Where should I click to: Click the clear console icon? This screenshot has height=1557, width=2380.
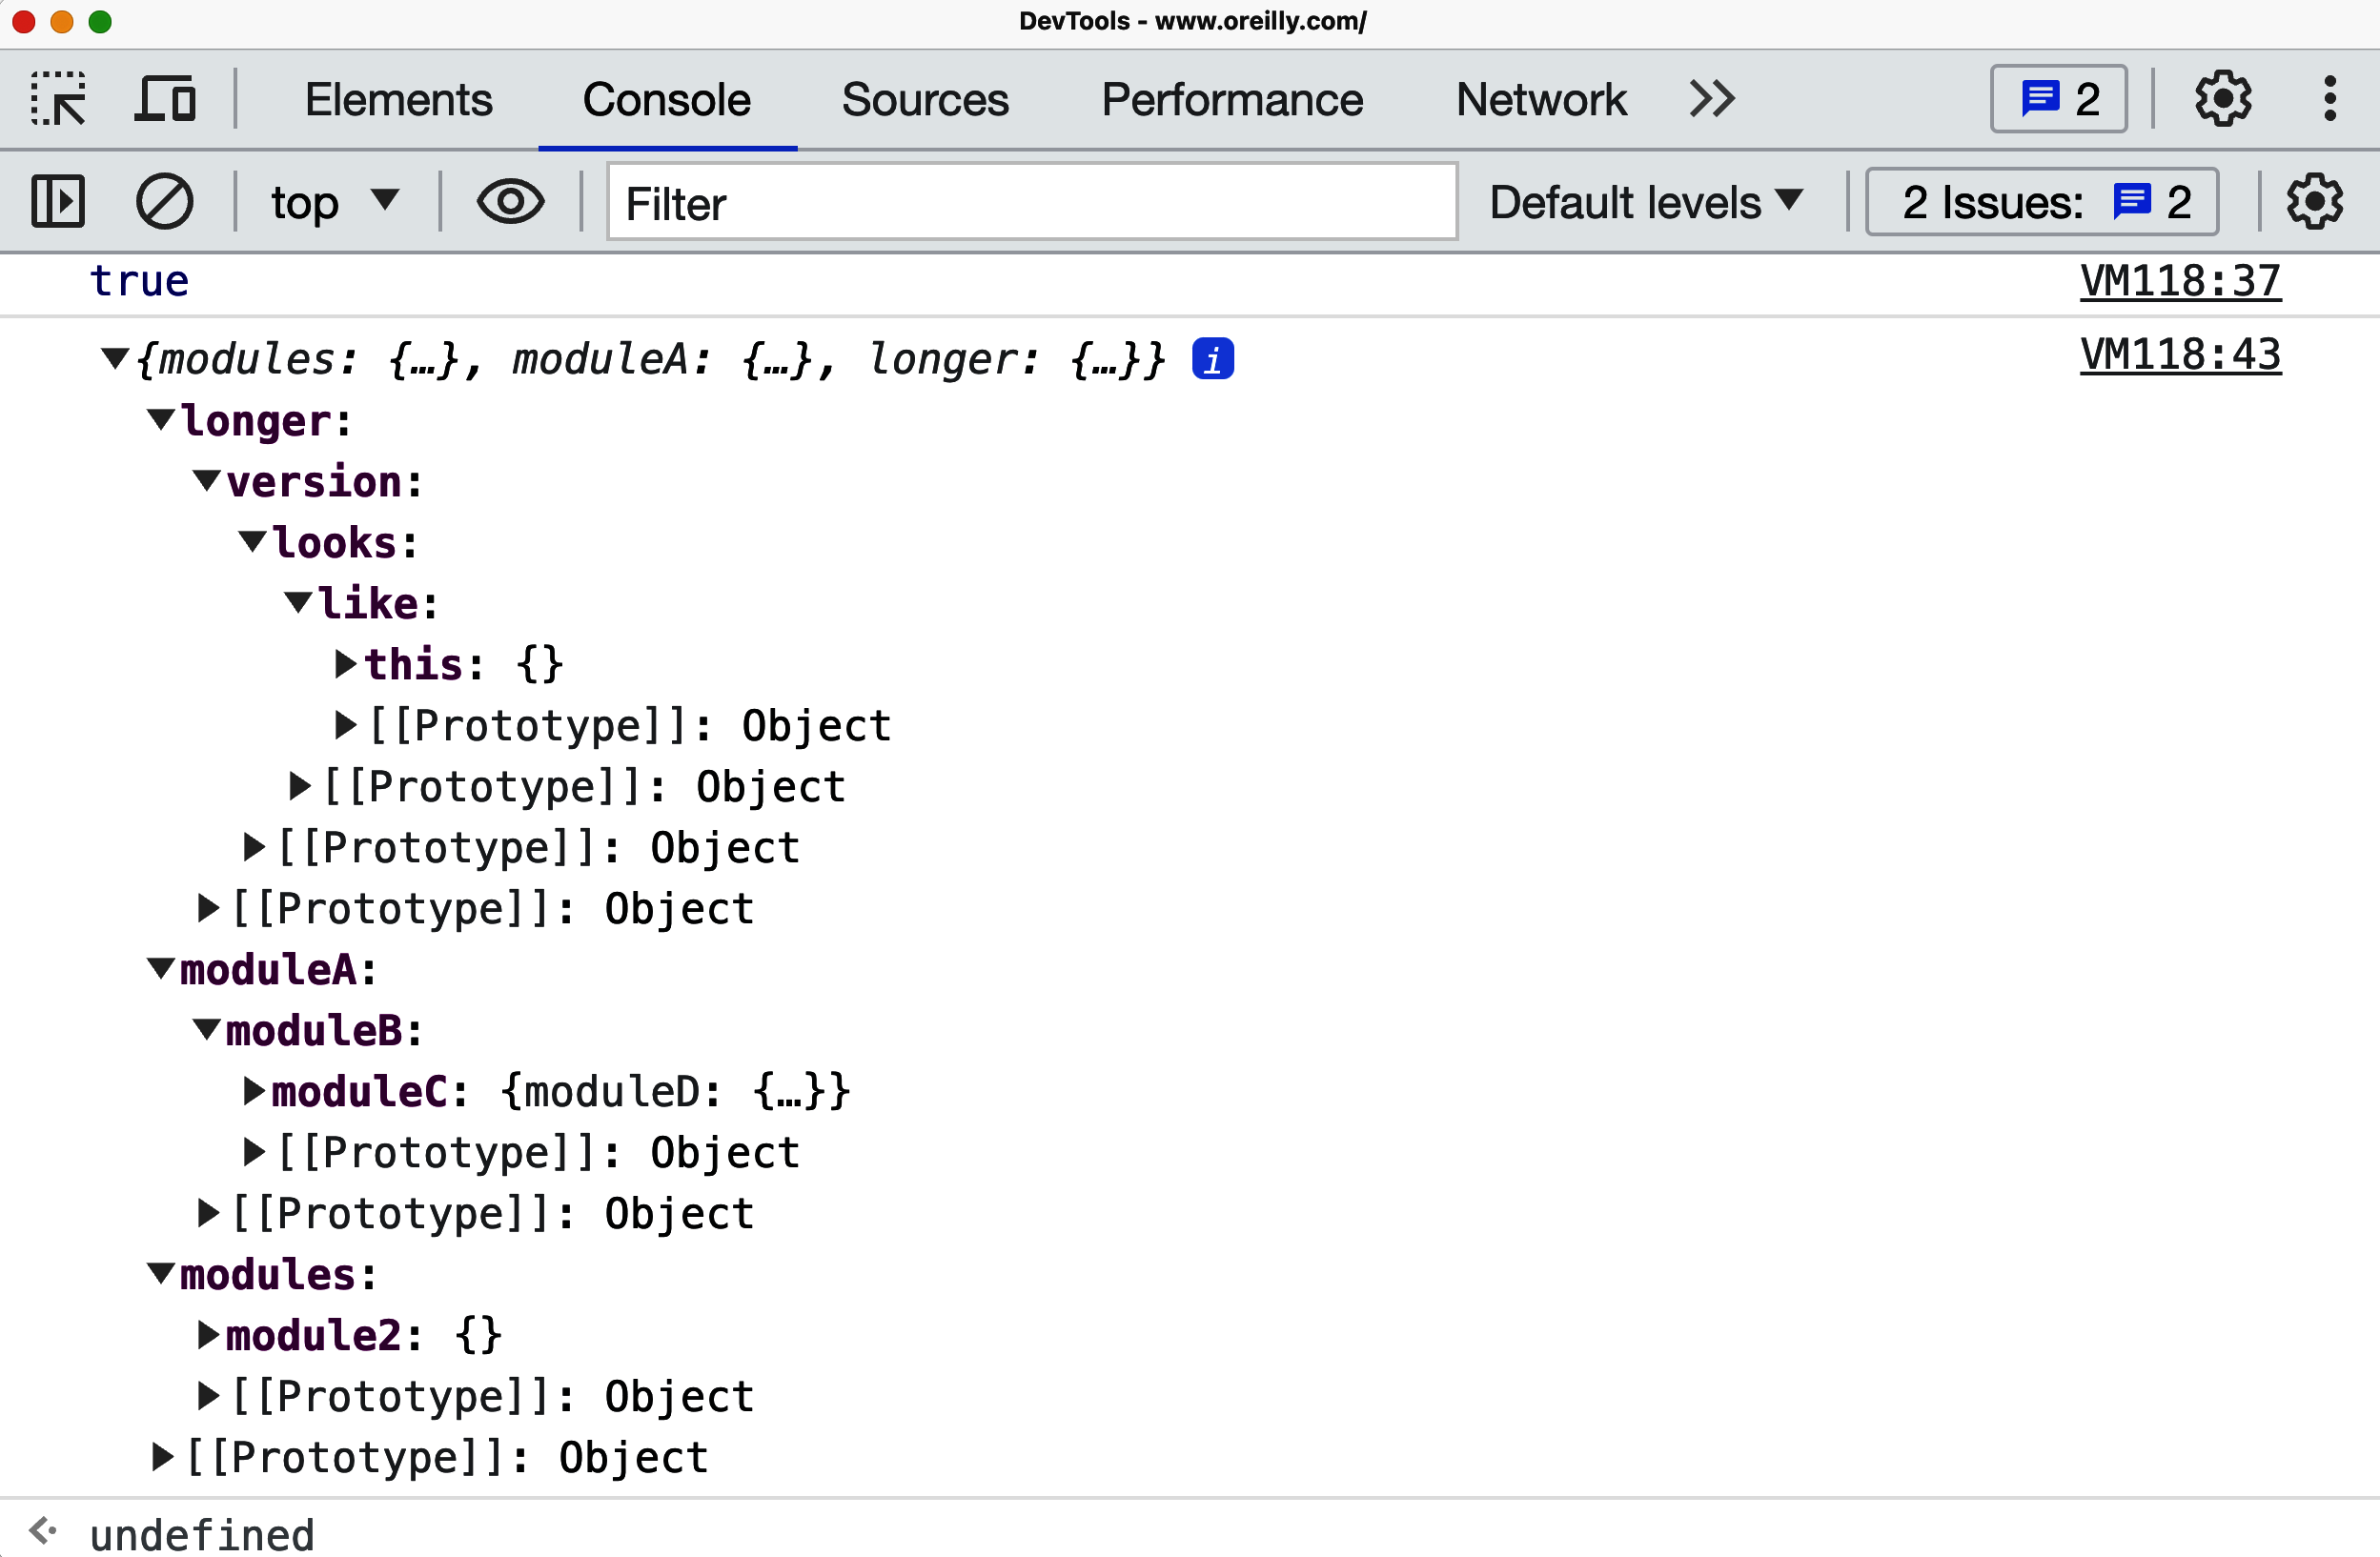pos(164,202)
